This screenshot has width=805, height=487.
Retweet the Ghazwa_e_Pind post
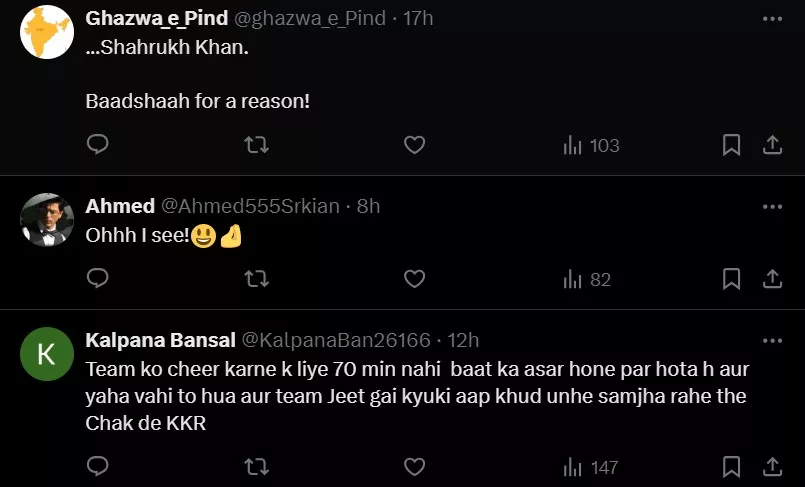coord(256,145)
